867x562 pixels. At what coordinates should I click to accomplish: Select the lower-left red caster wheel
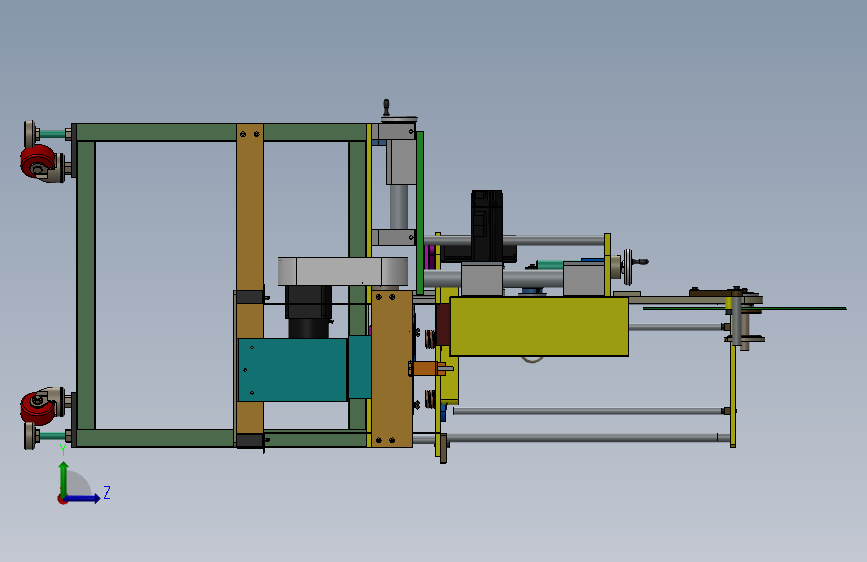pos(38,408)
